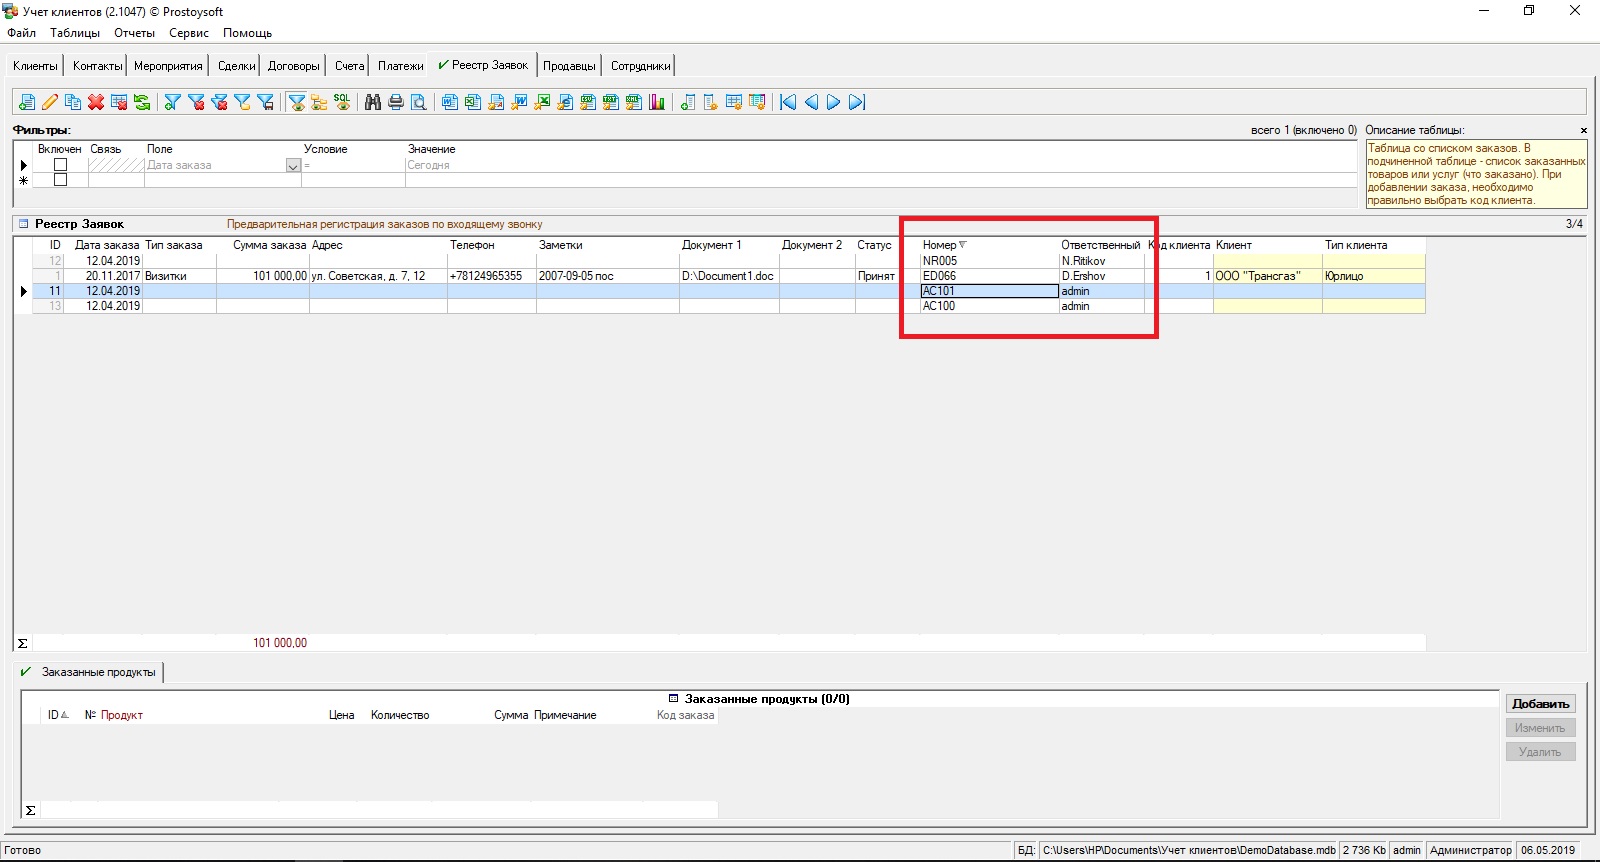
Task: Click the ООО "Трансгаз" client cell
Action: [1267, 276]
